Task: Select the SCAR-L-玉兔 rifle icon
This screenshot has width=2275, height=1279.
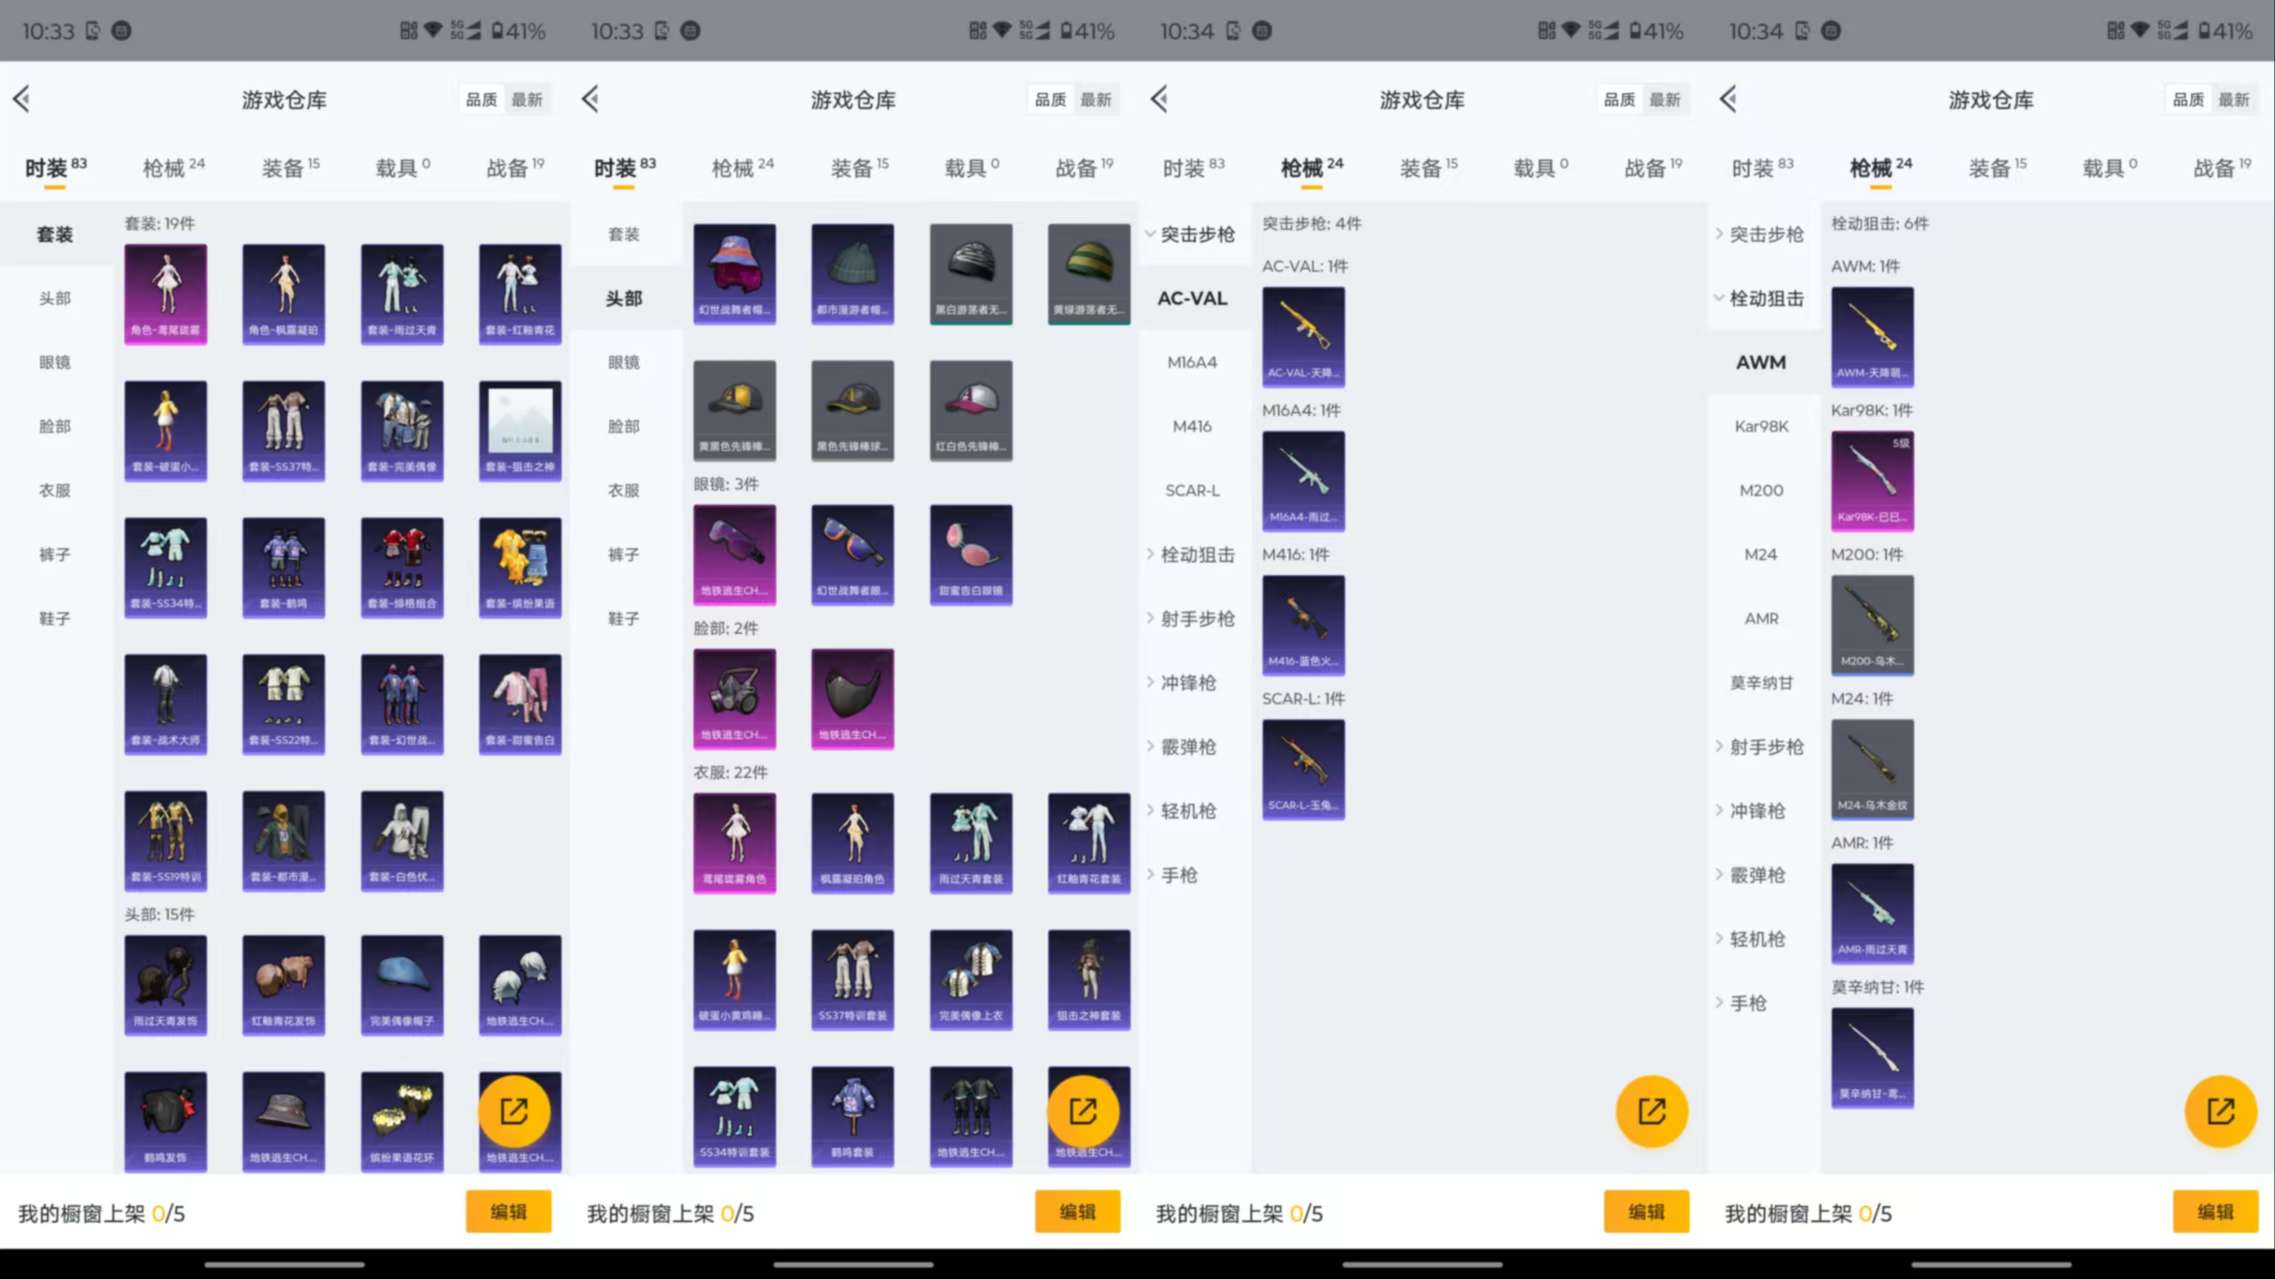Action: 1303,768
